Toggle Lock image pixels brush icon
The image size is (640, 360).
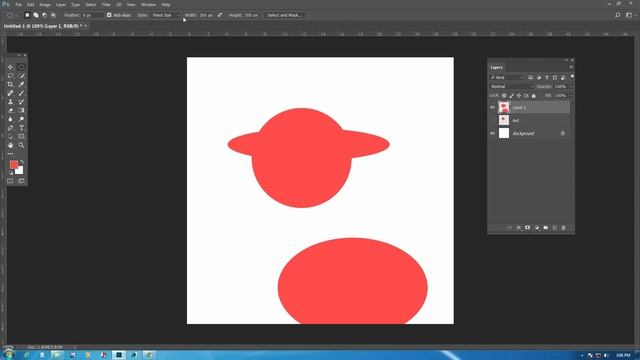(511, 96)
